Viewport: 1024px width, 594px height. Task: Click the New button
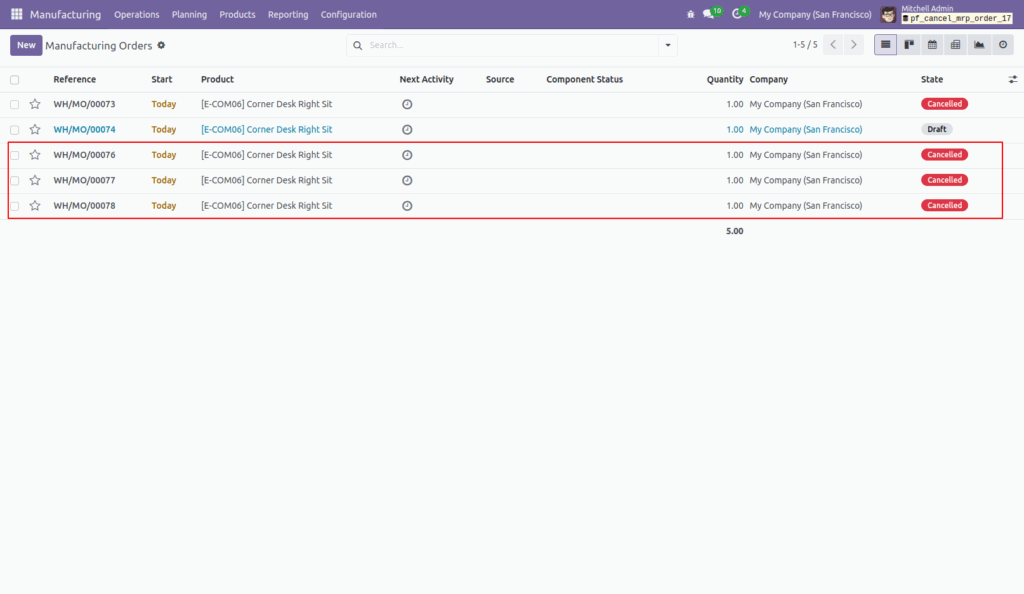(26, 45)
